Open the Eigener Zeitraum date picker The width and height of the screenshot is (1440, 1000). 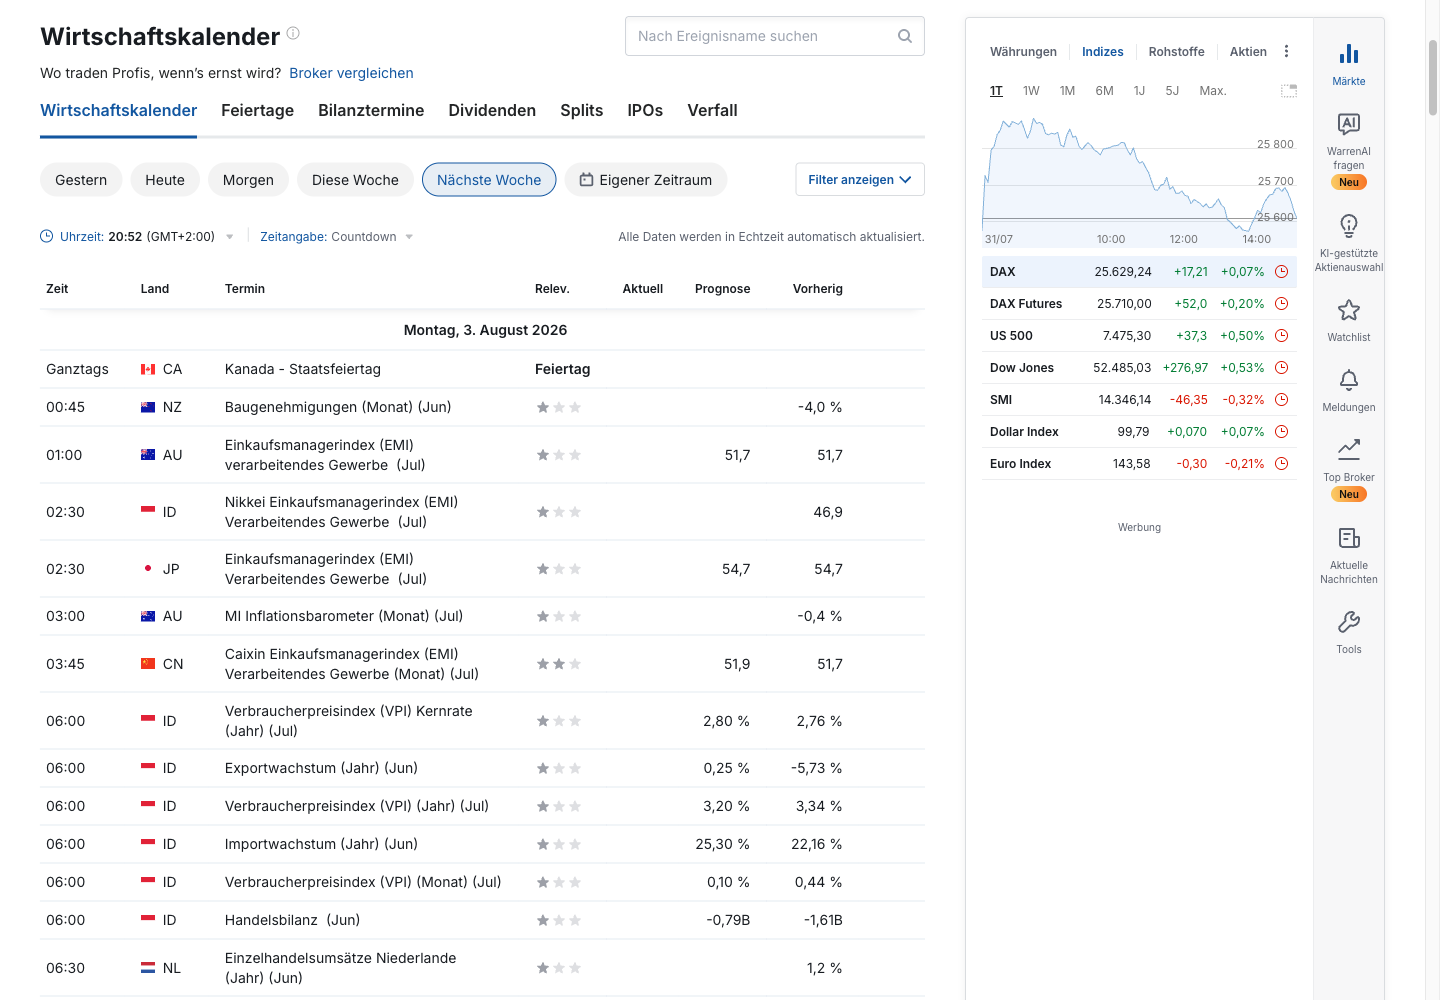click(x=646, y=180)
